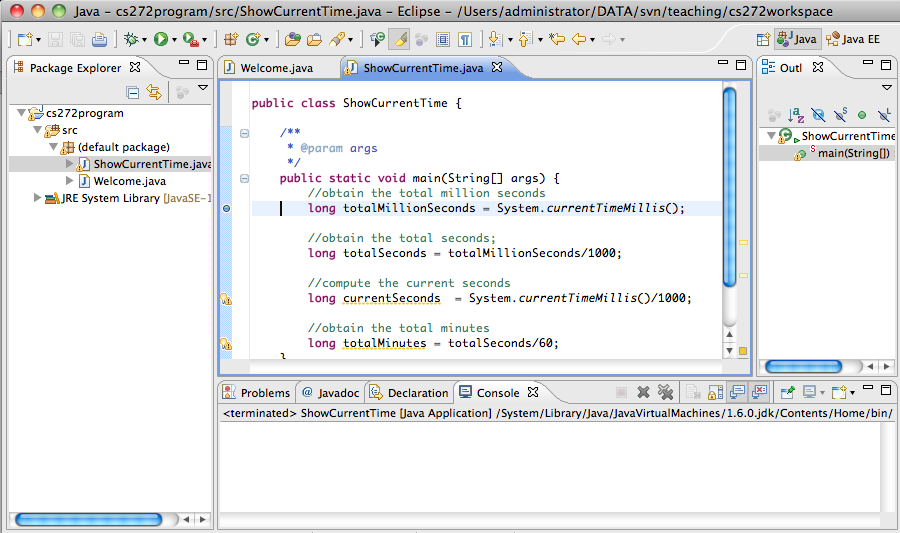900x533 pixels.
Task: Toggle Hide Fields in Outline
Action: click(818, 115)
